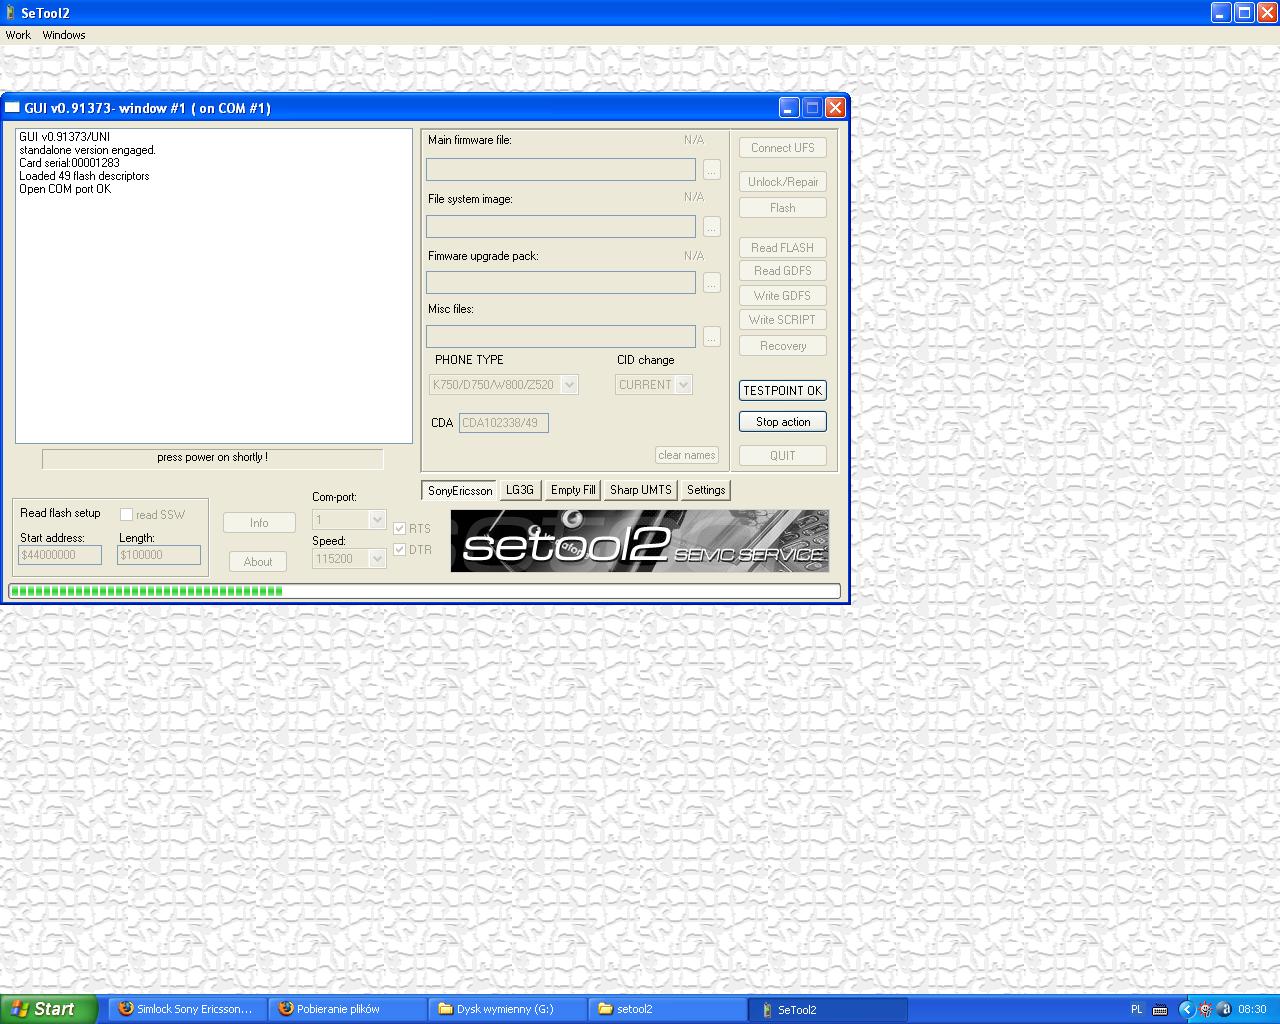Image resolution: width=1280 pixels, height=1024 pixels.
Task: Browse for Main firmware file
Action: coord(712,170)
